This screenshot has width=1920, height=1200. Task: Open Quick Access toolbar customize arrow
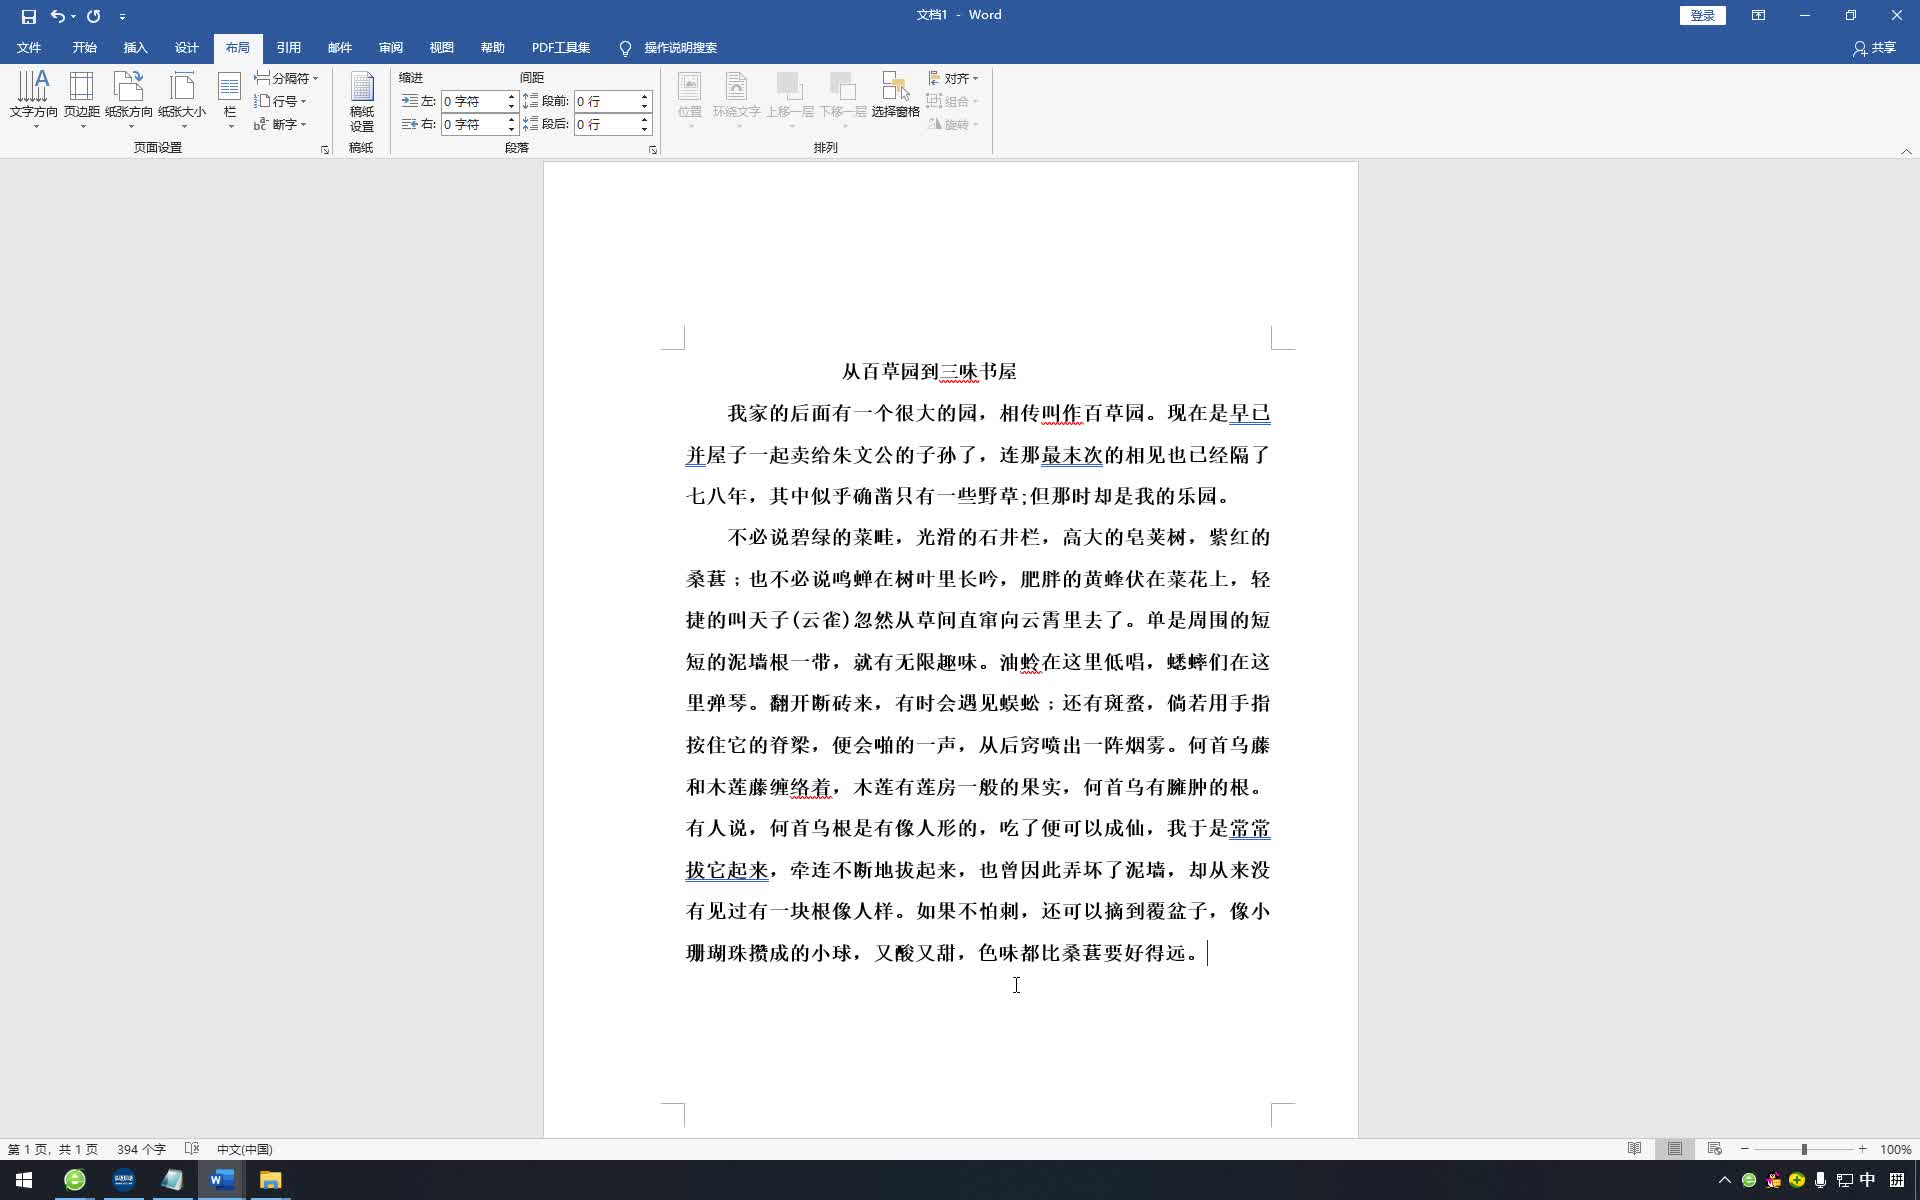tap(122, 17)
